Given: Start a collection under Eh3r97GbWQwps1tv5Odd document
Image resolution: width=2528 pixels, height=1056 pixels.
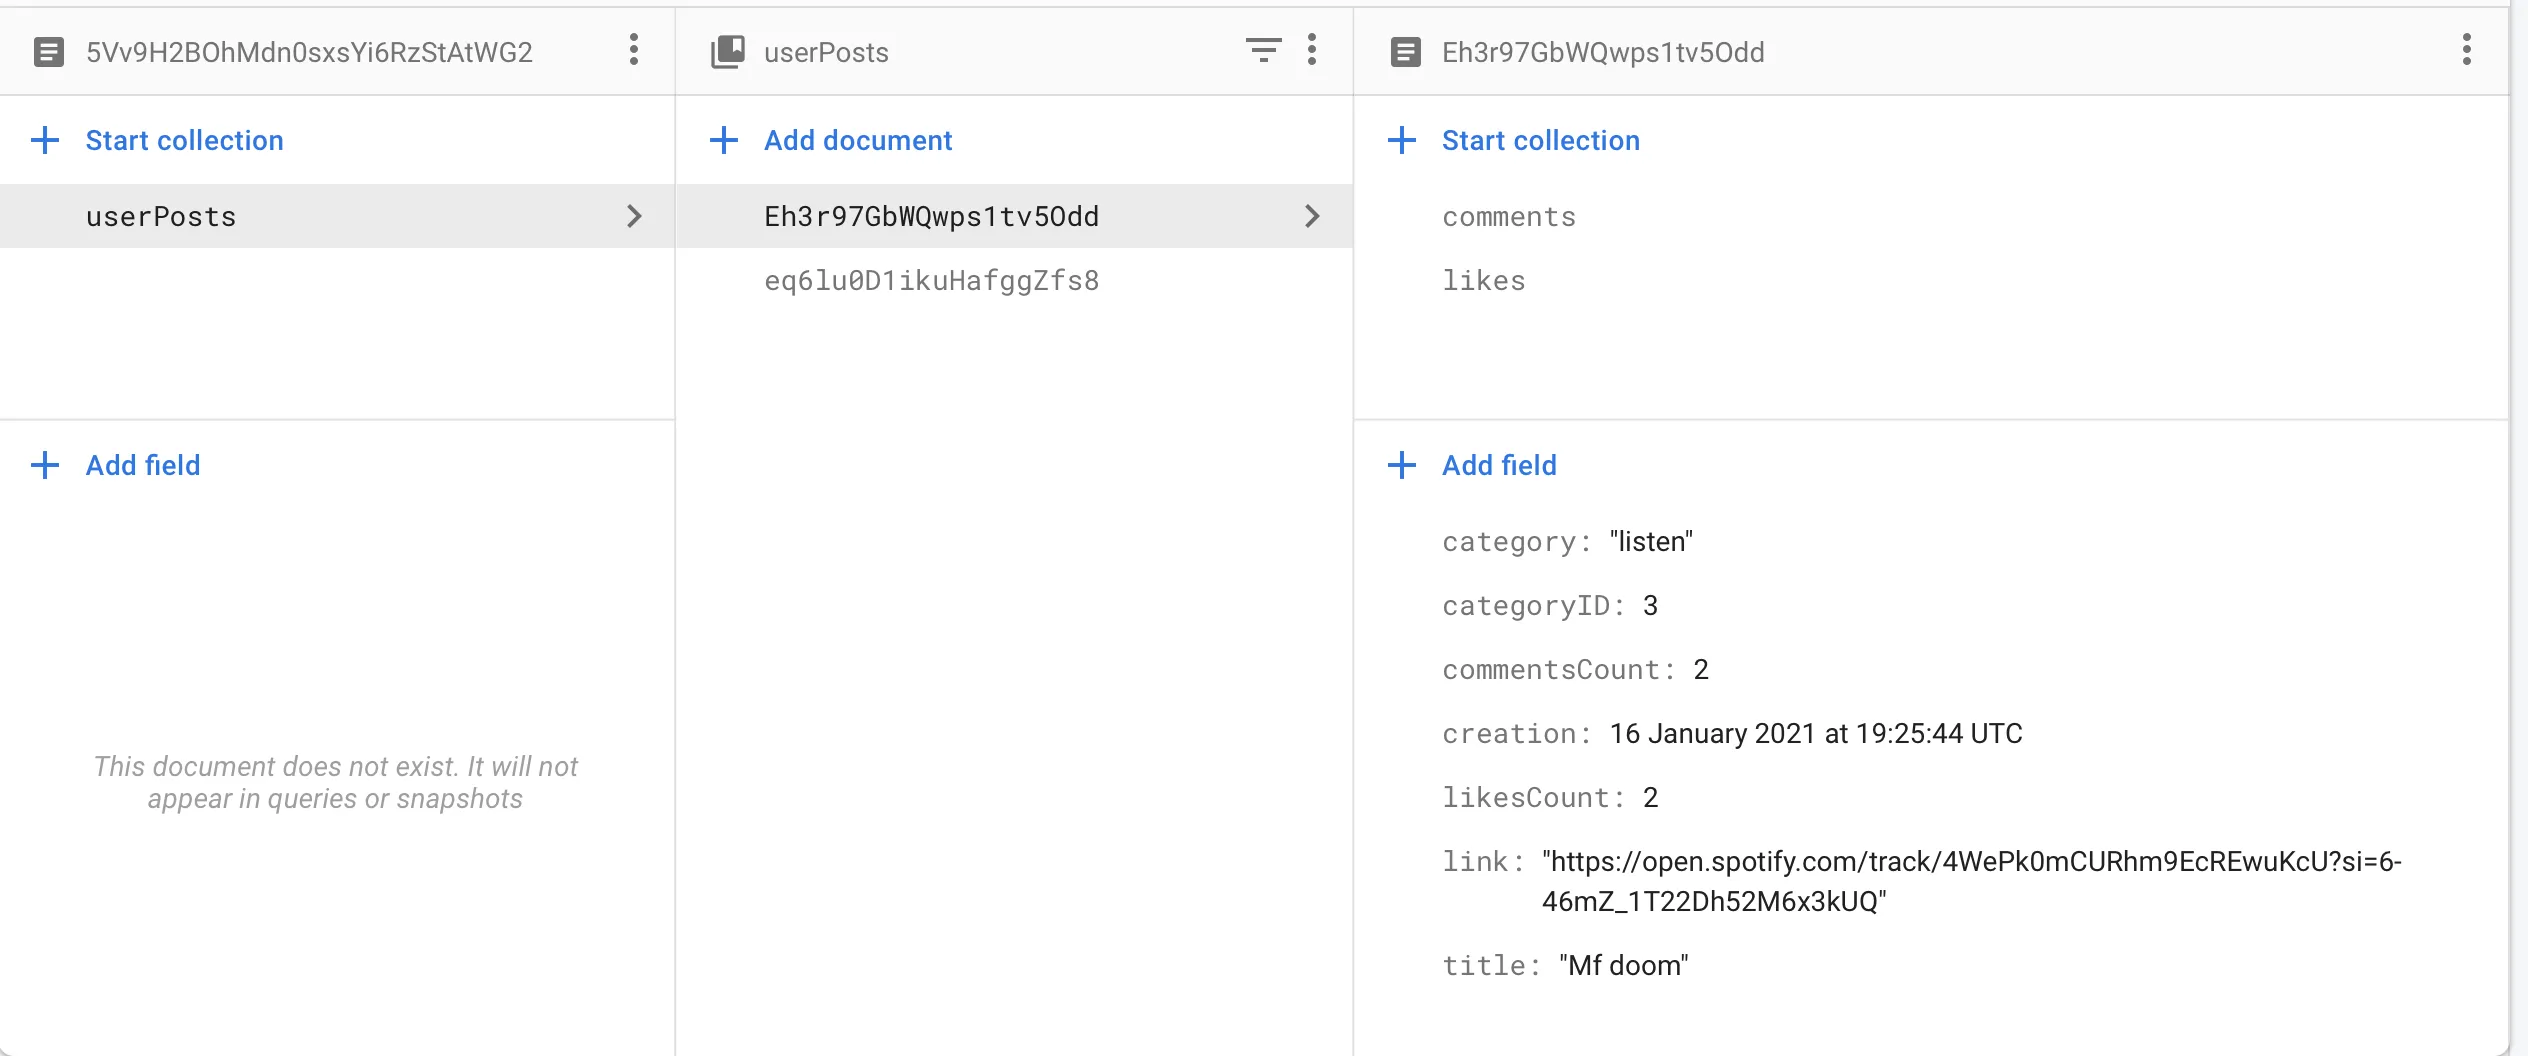Looking at the screenshot, I should click(1540, 140).
